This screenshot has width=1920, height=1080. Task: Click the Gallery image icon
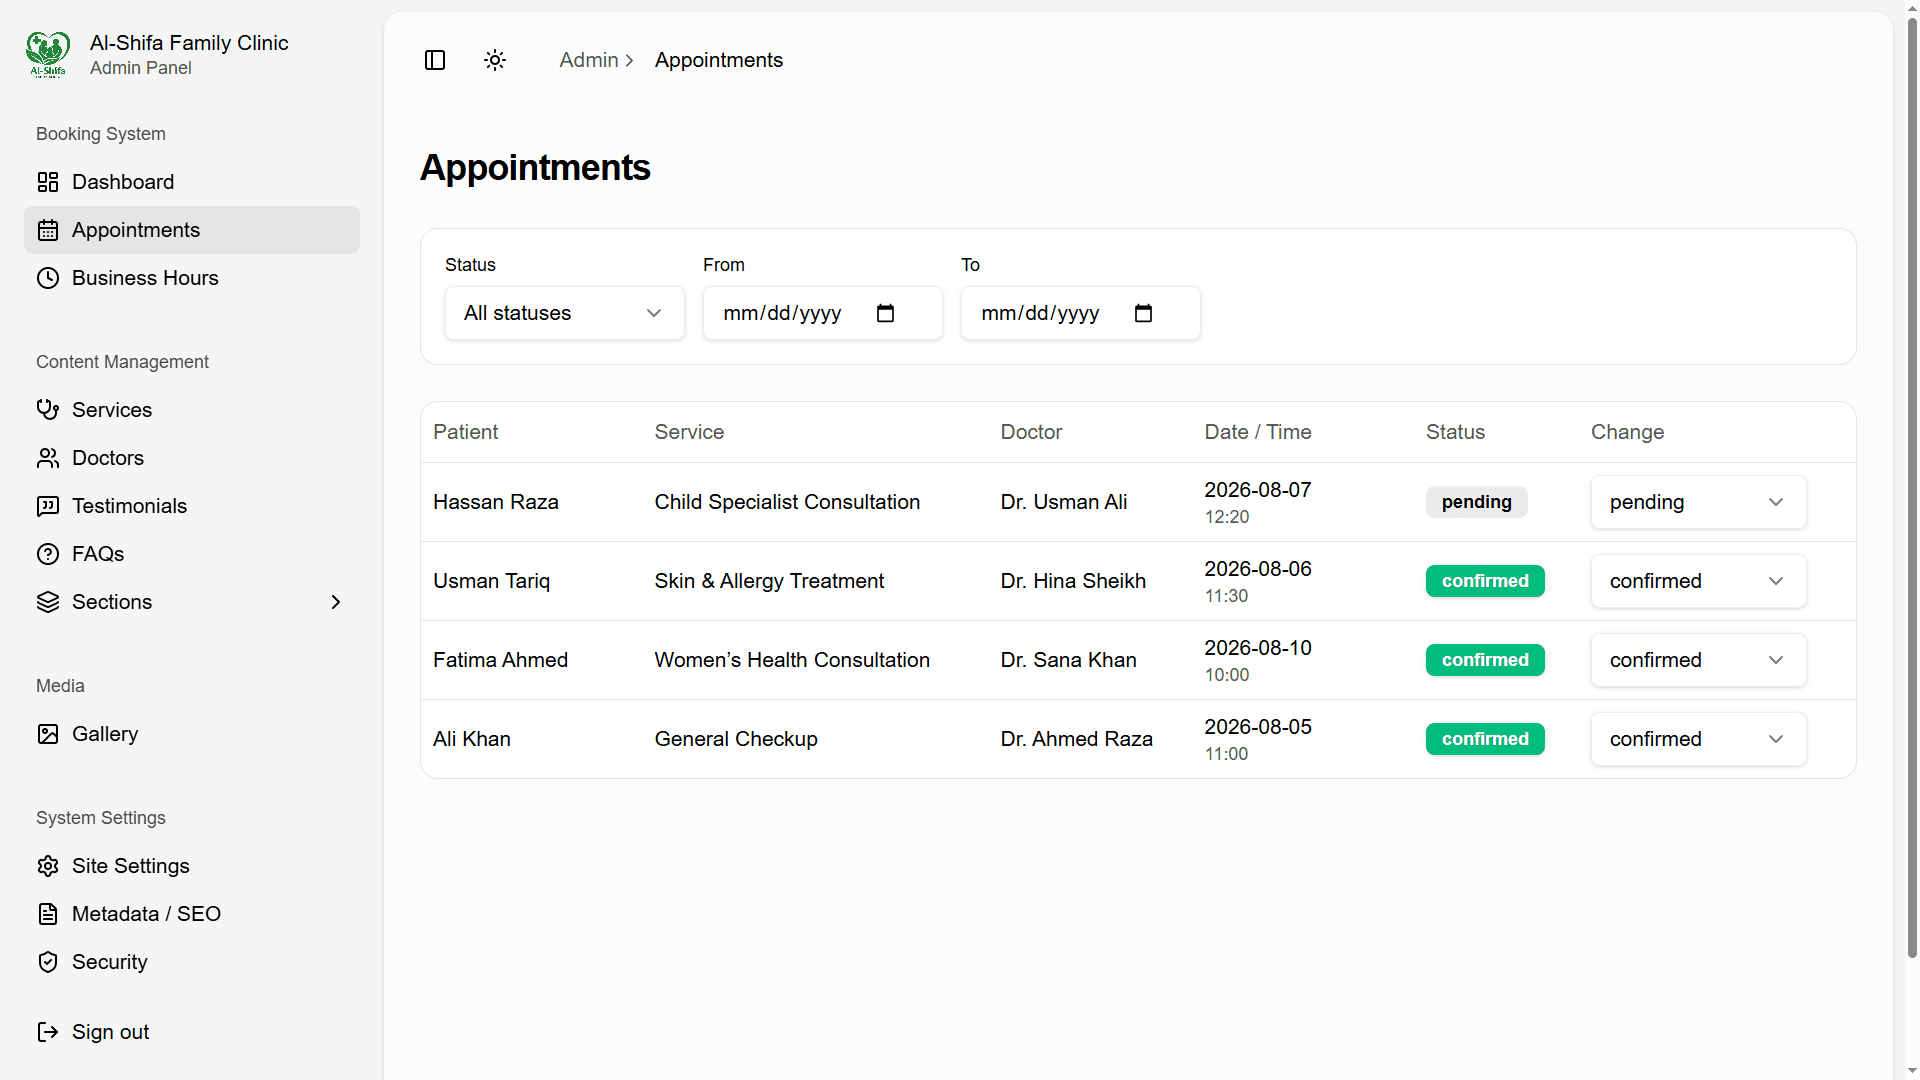(48, 734)
